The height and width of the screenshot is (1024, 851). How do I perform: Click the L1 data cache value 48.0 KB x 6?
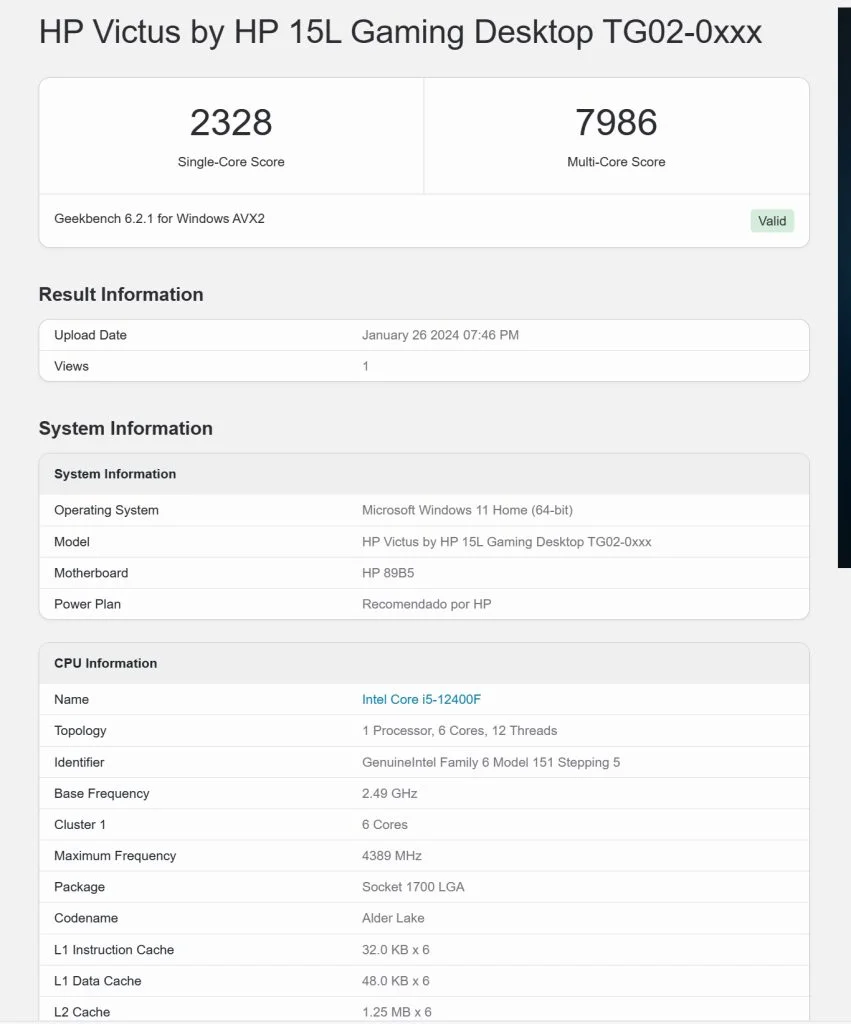click(x=396, y=981)
